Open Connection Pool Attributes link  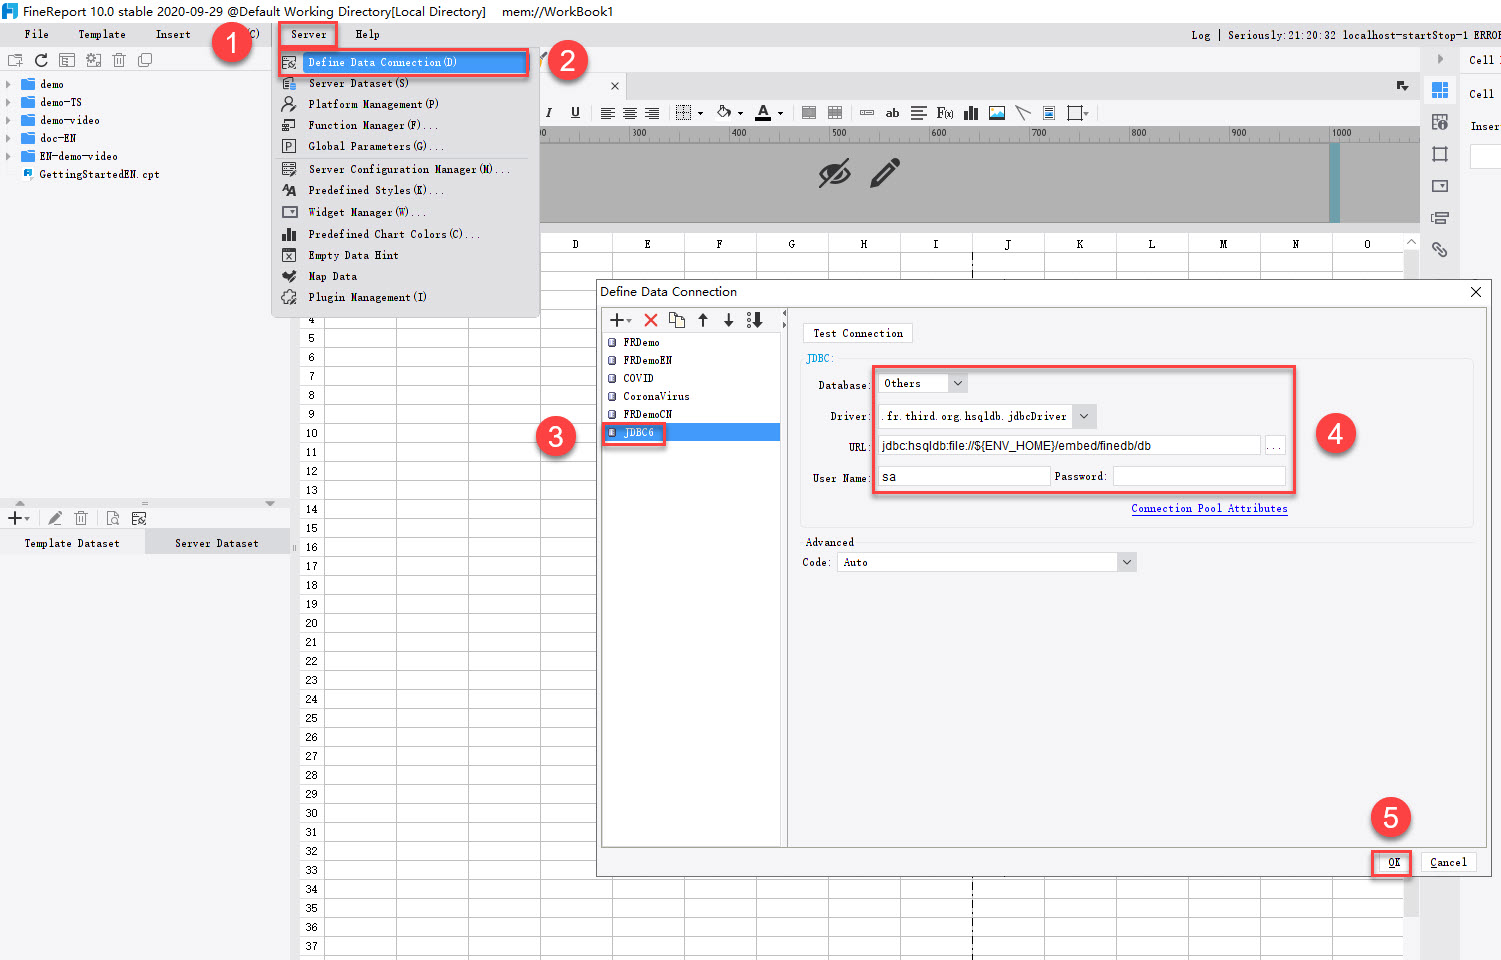coord(1209,508)
